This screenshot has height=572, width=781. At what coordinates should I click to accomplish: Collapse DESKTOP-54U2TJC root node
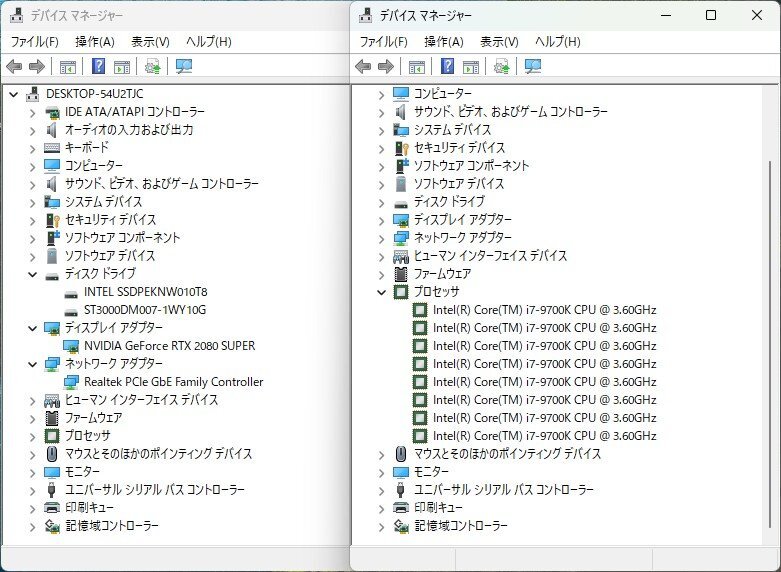click(13, 94)
